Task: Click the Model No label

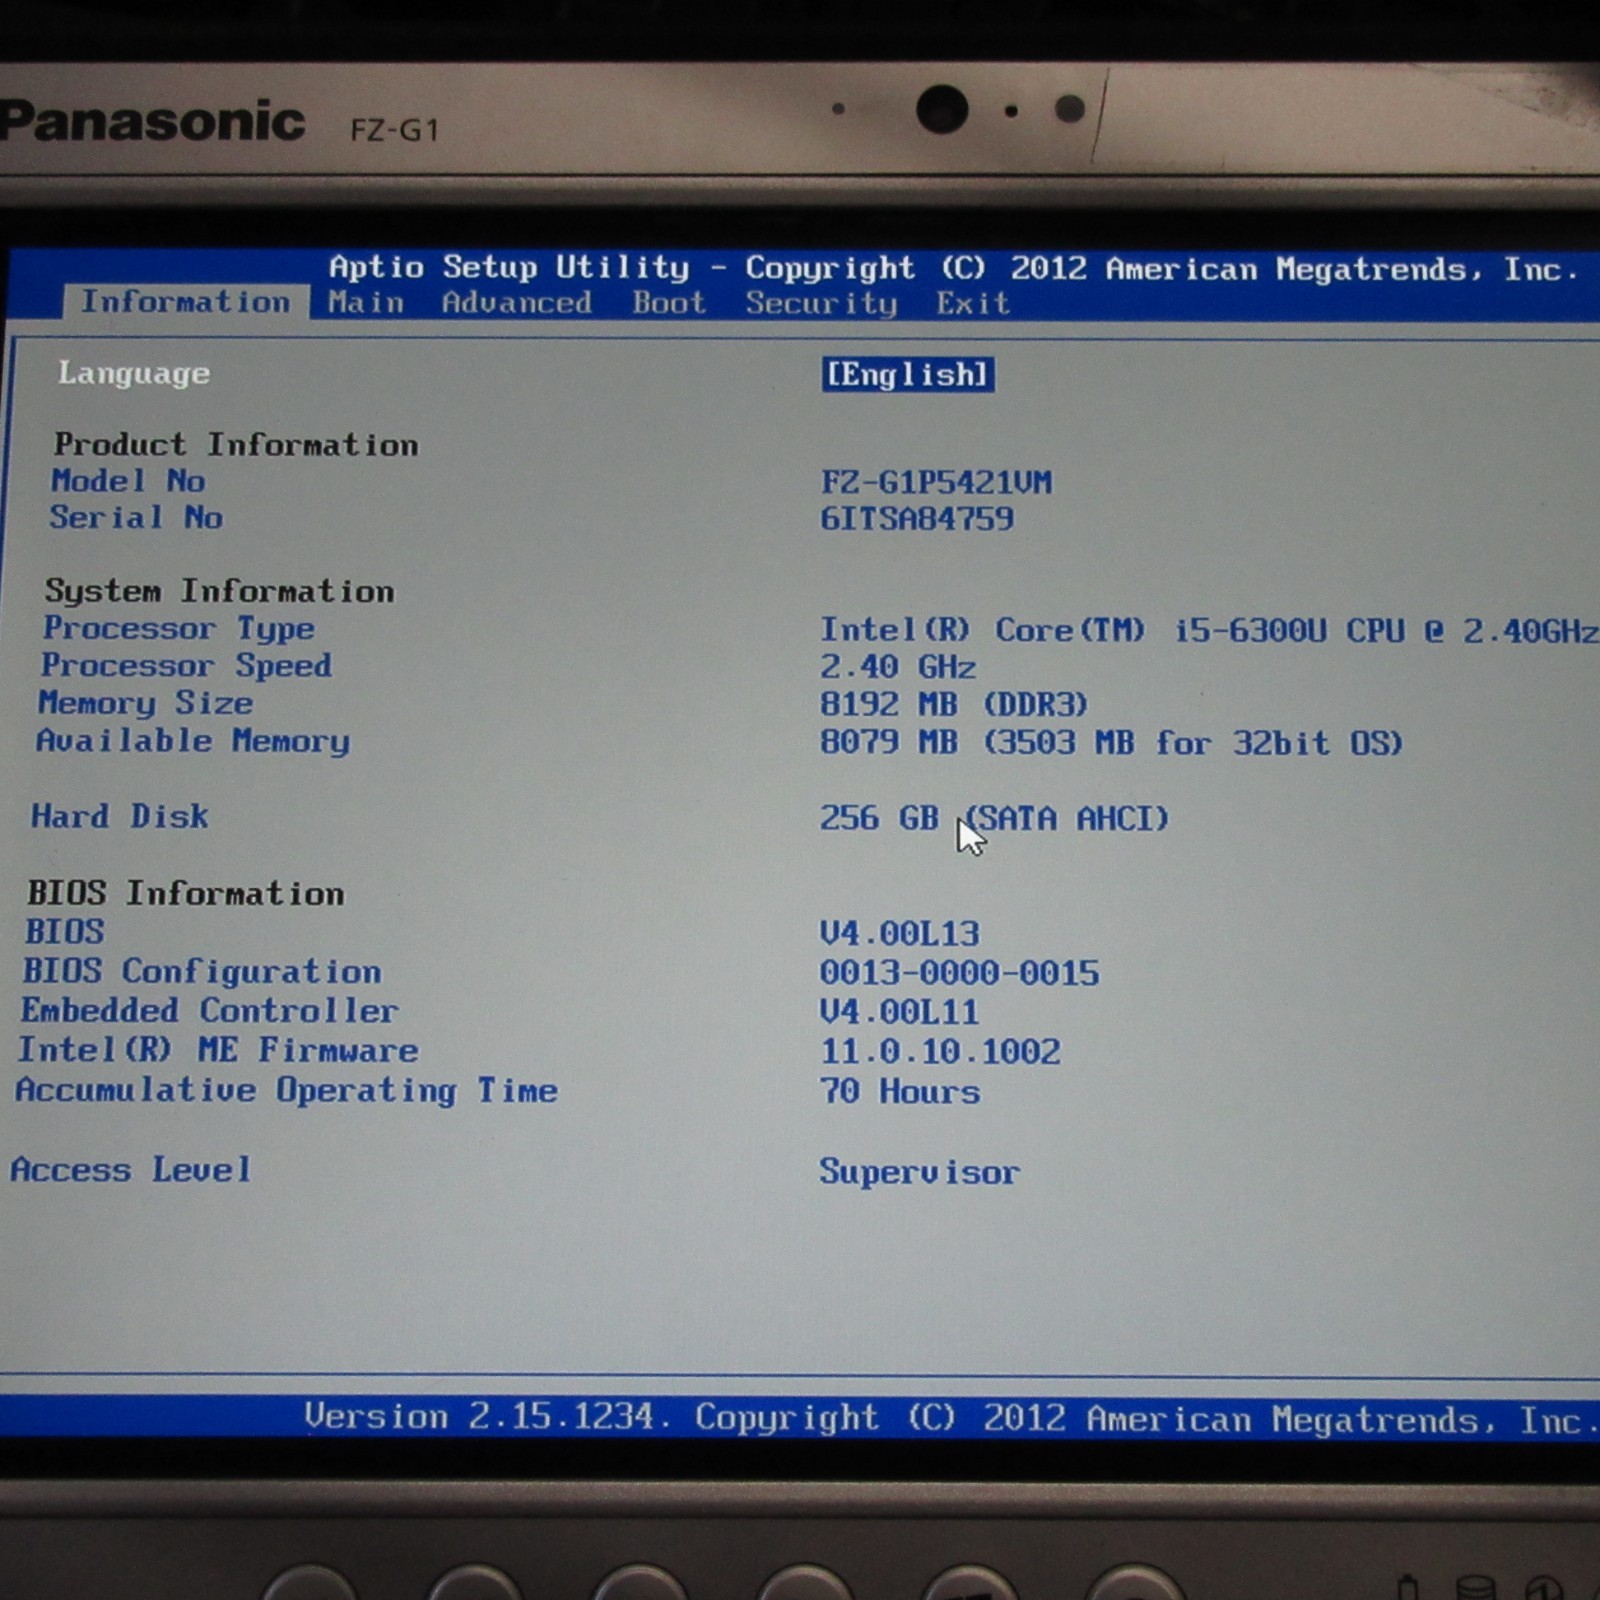Action: pyautogui.click(x=128, y=481)
